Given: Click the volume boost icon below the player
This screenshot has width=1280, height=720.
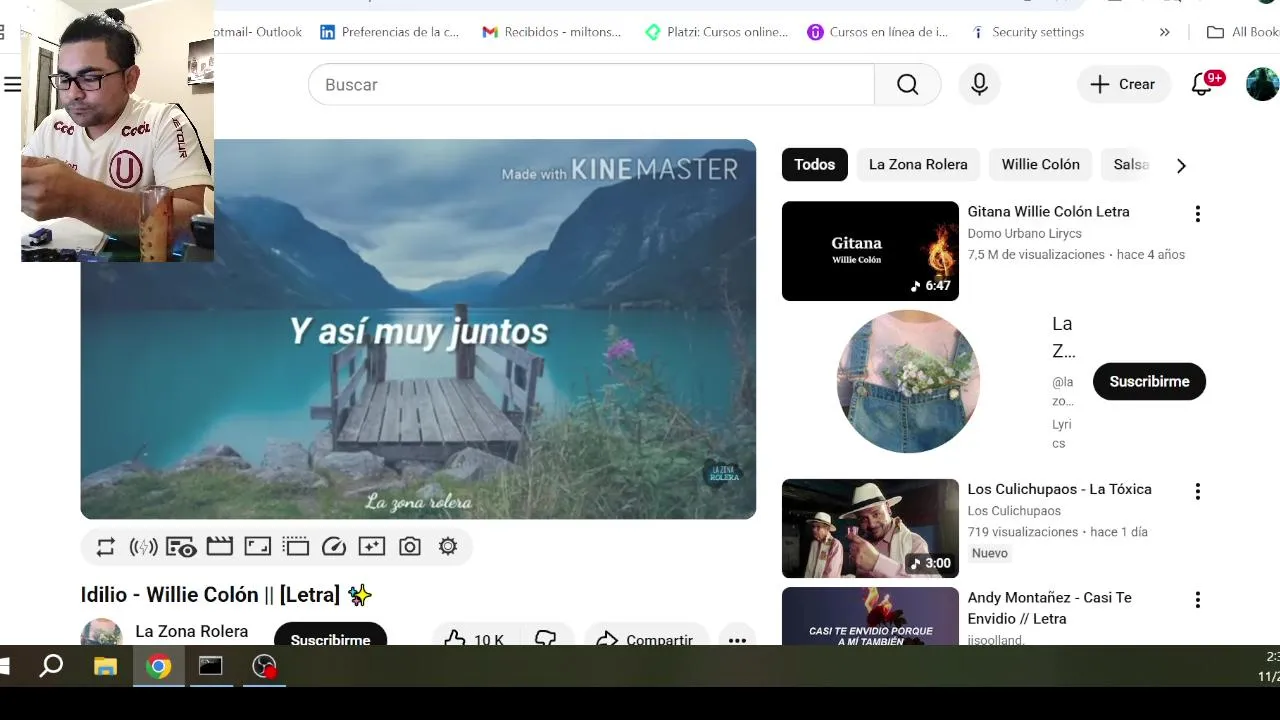Looking at the screenshot, I should tap(143, 547).
